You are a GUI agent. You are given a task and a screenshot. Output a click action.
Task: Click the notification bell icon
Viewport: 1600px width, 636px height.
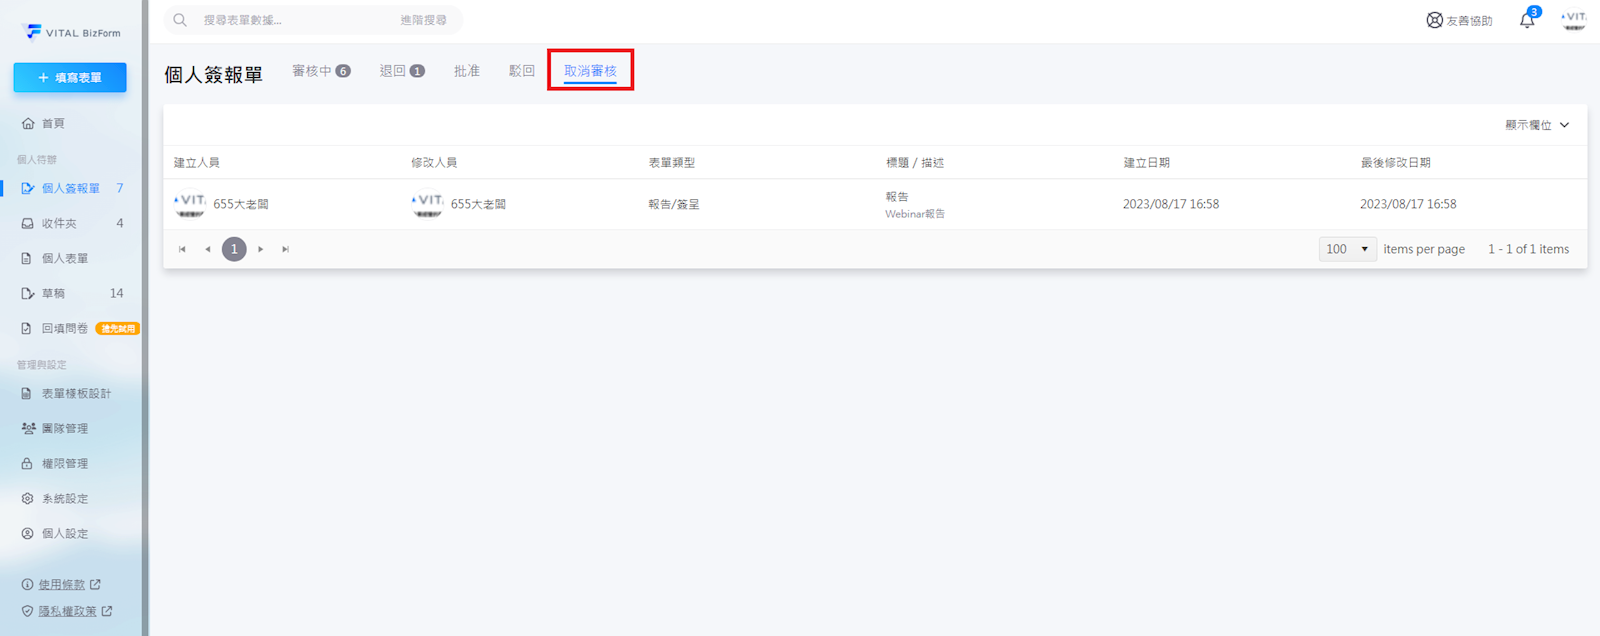tap(1527, 20)
